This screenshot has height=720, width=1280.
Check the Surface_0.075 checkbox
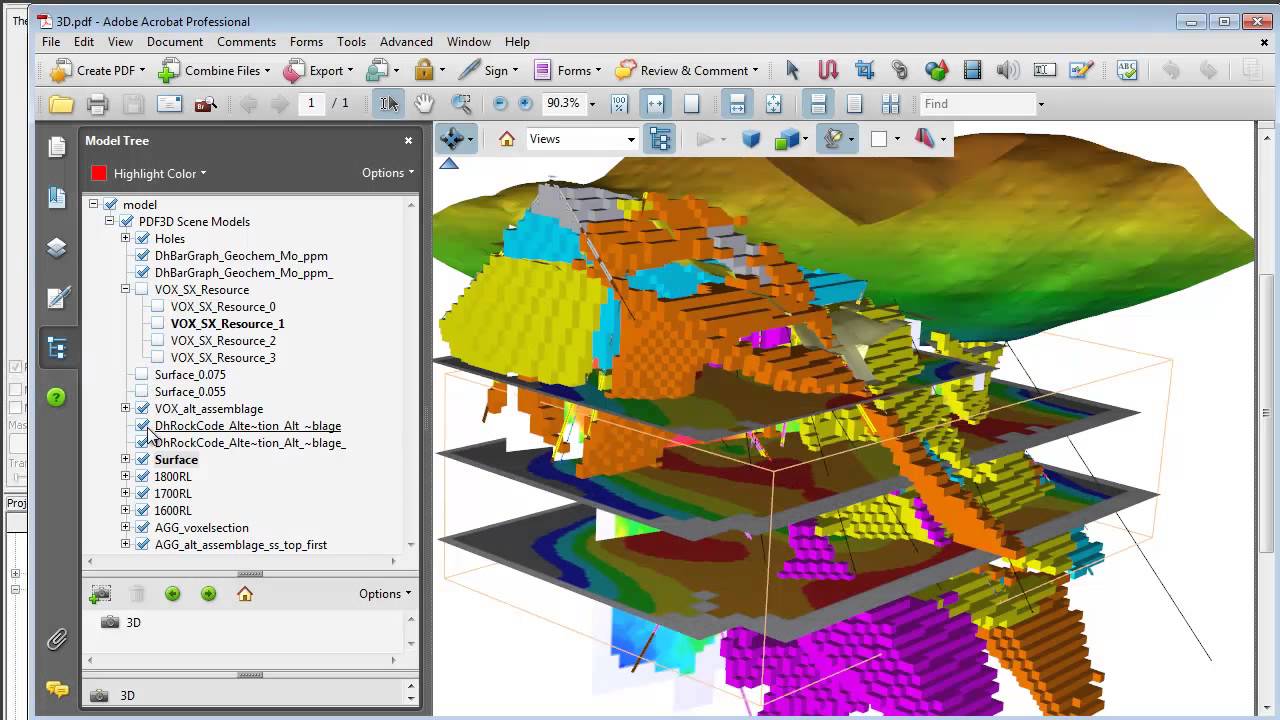142,375
